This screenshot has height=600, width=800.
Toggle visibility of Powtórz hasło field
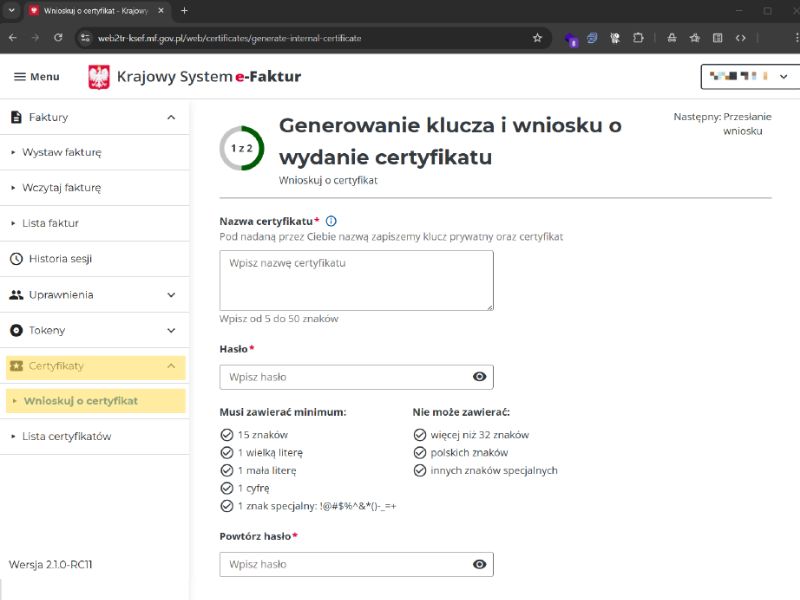point(479,564)
